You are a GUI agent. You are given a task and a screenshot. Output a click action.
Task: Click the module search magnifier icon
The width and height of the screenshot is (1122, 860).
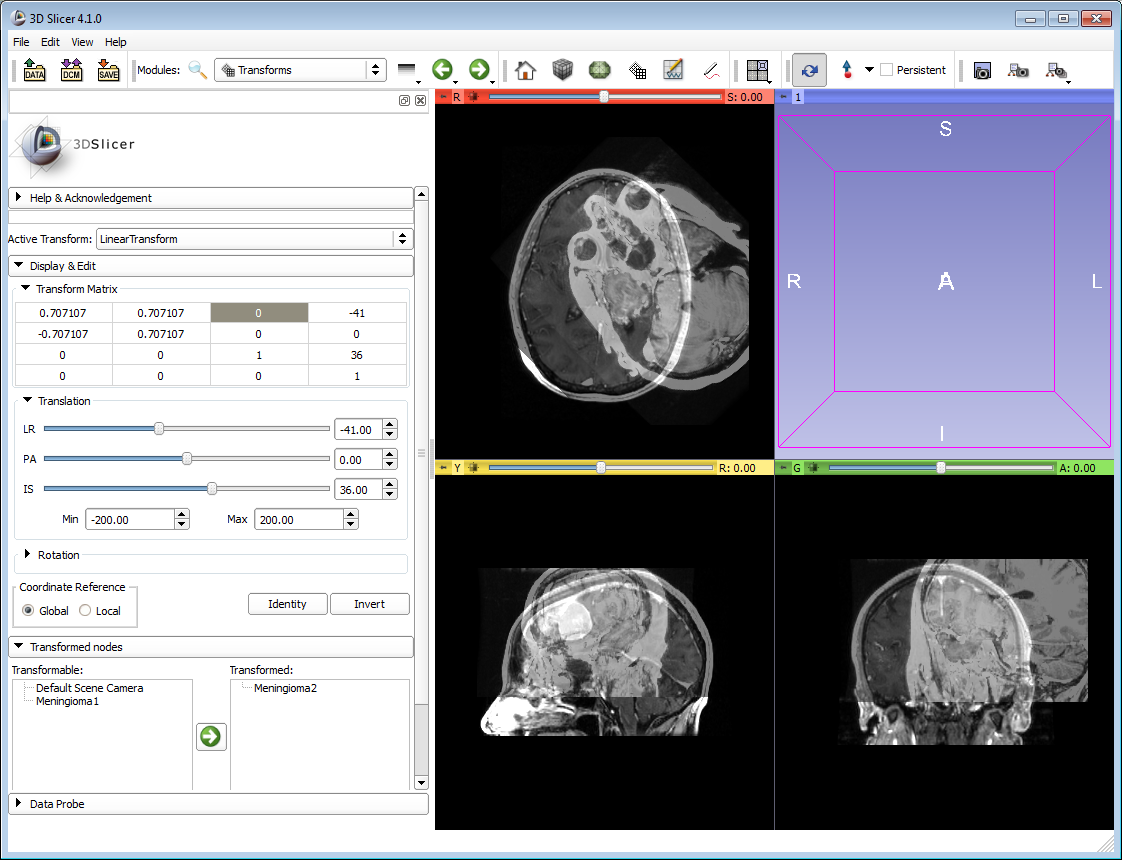point(198,70)
